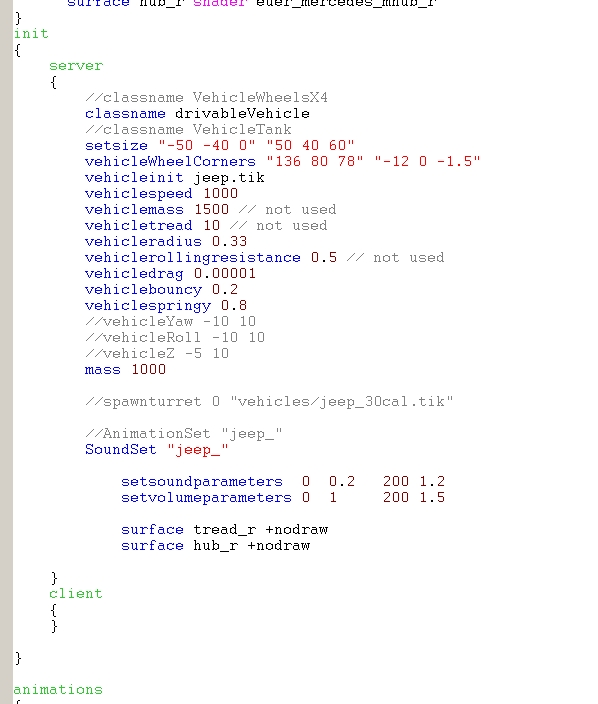Click the 'client' block keyword
This screenshot has height=704, width=598.
76,594
